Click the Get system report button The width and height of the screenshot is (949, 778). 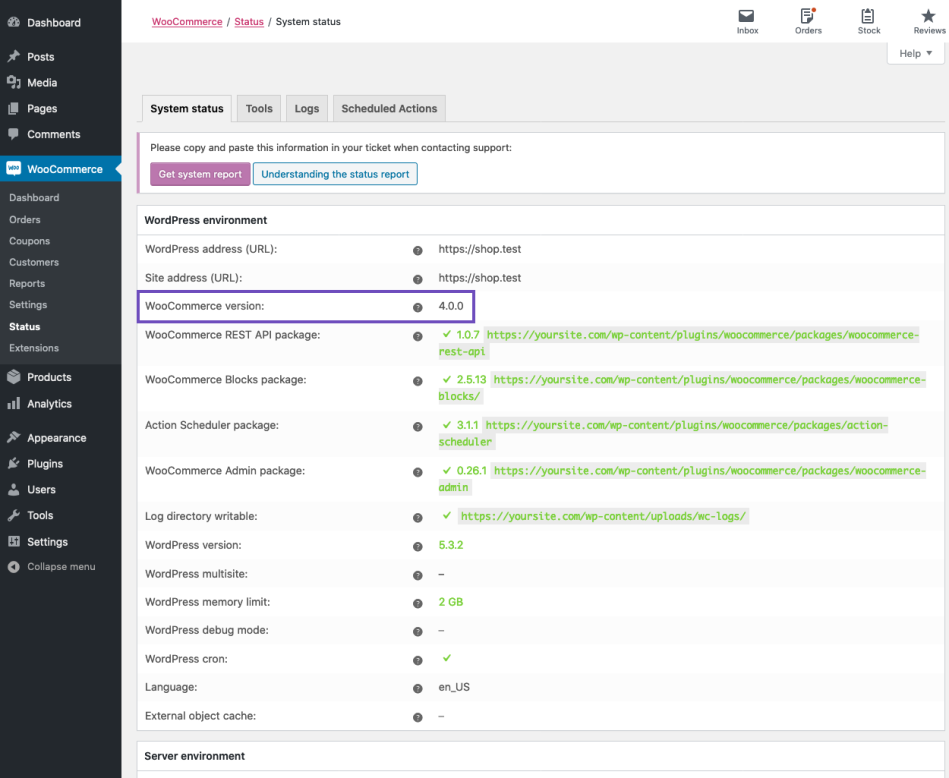click(200, 174)
